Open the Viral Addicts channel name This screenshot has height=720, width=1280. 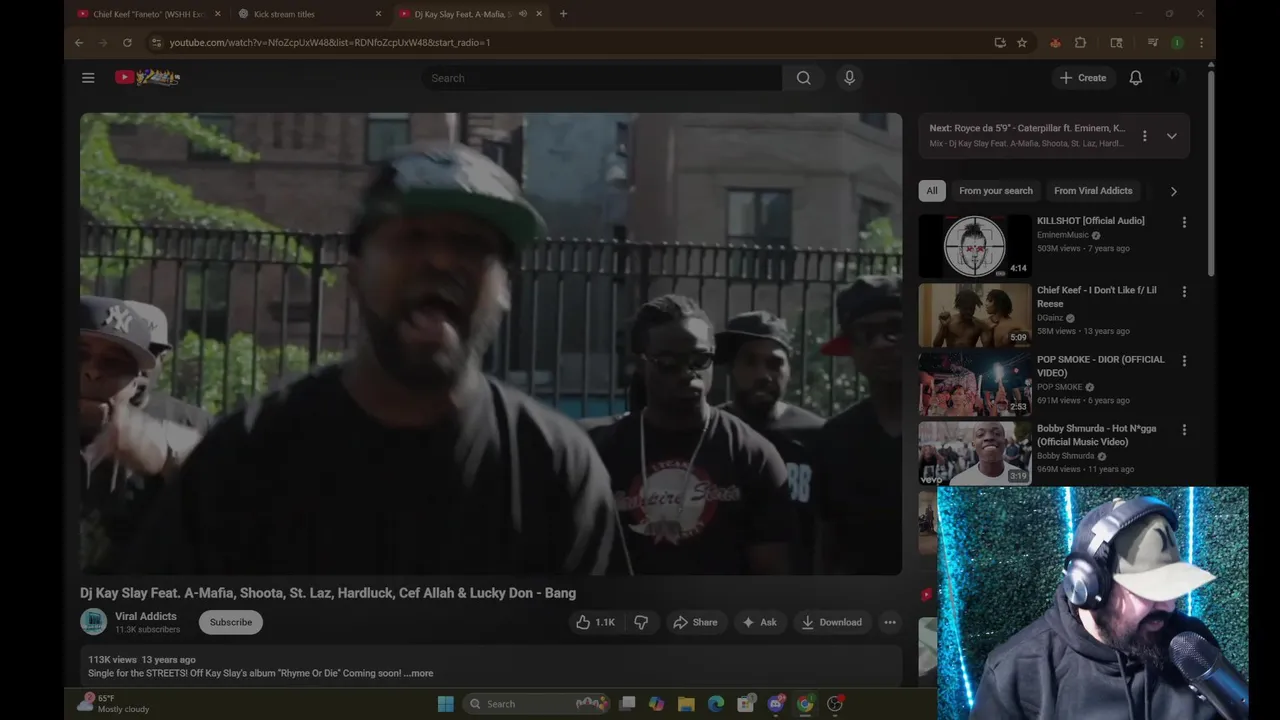(146, 616)
